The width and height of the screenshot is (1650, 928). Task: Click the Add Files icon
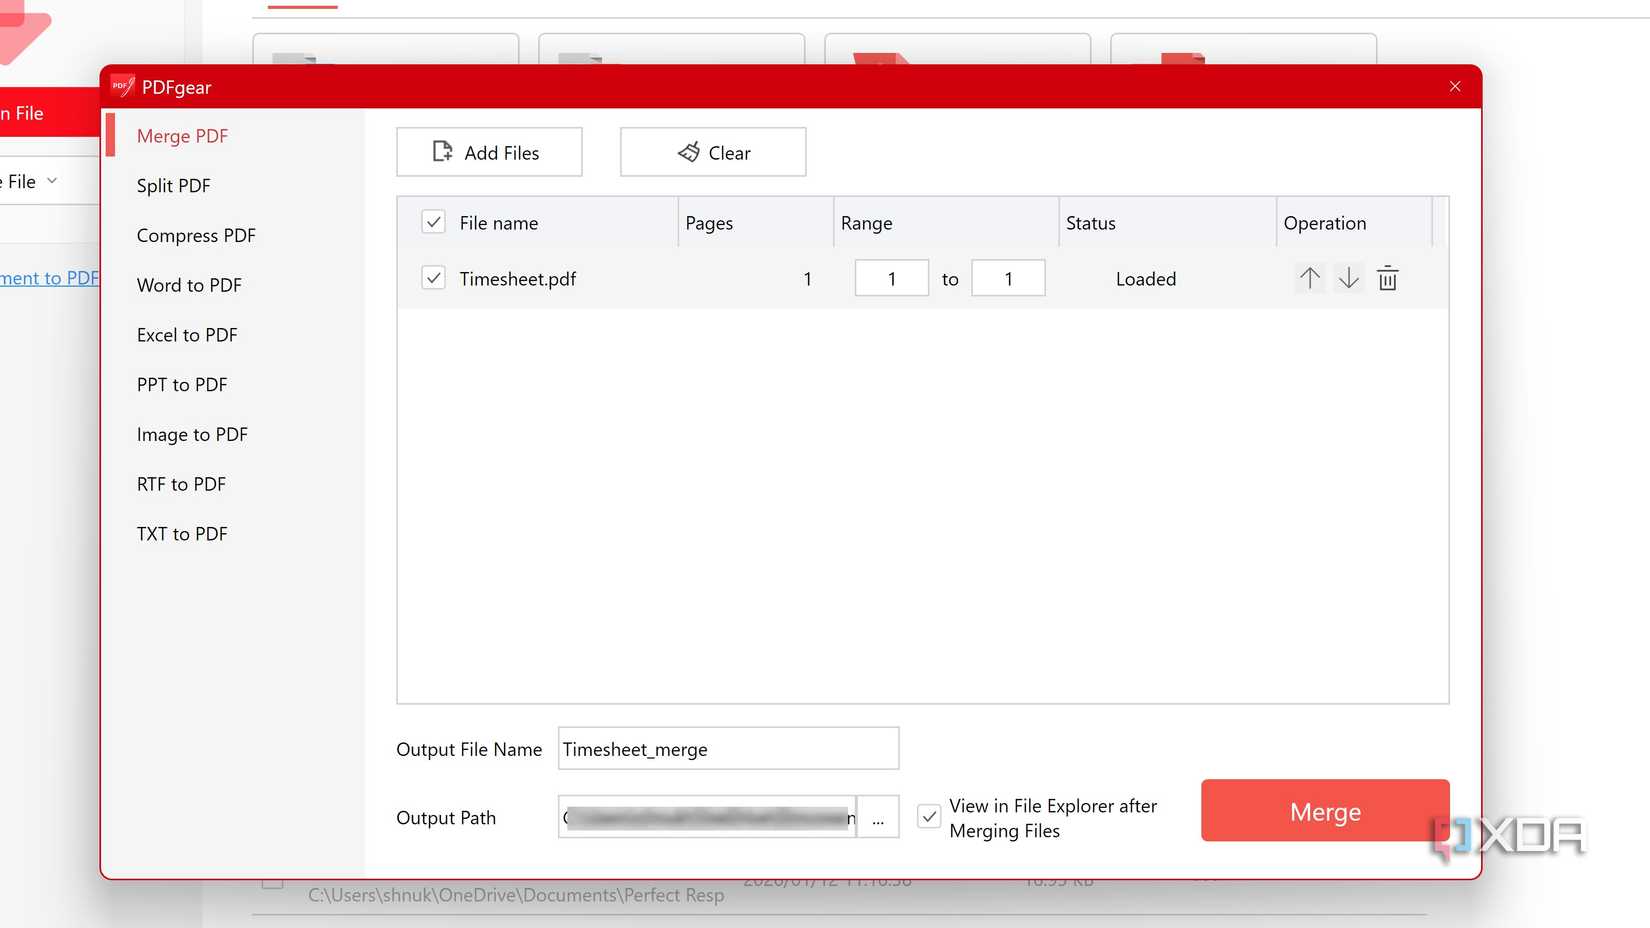(443, 152)
